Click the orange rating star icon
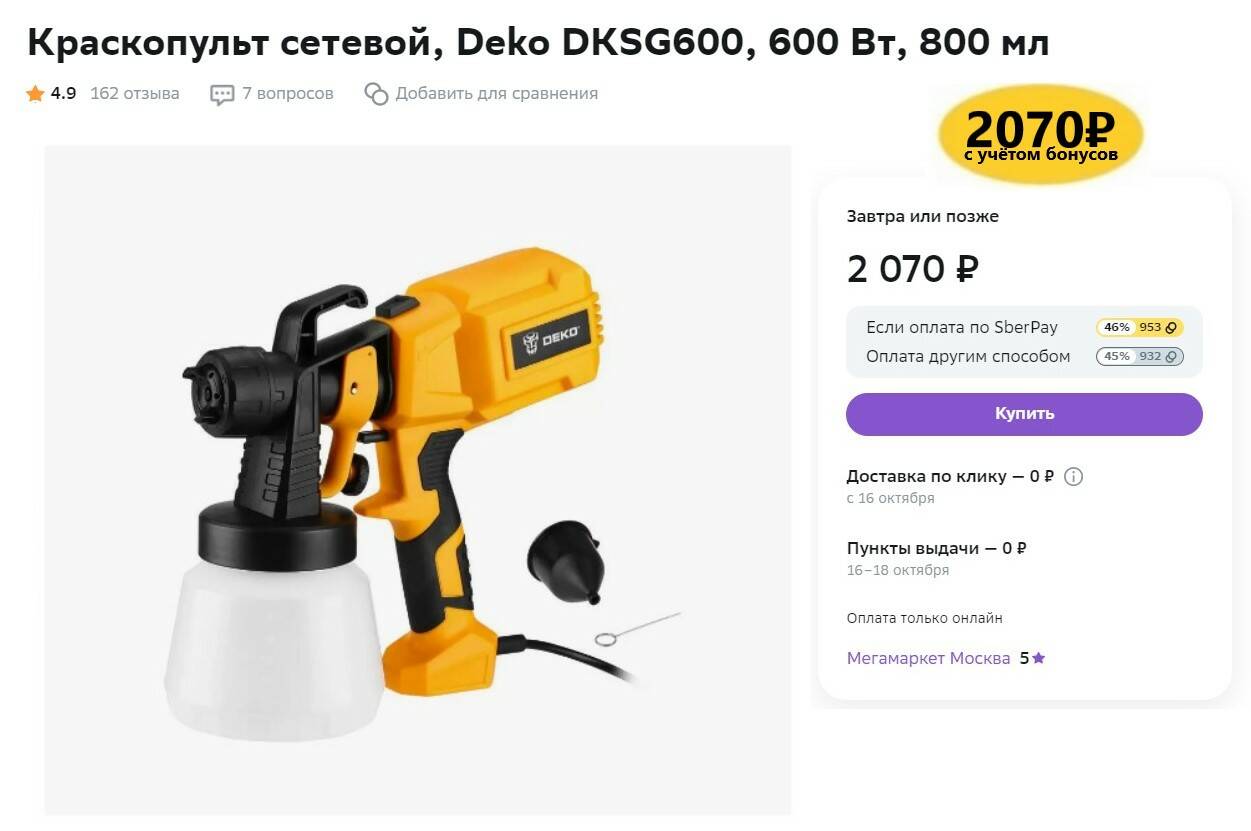This screenshot has width=1251, height=831. (x=35, y=94)
